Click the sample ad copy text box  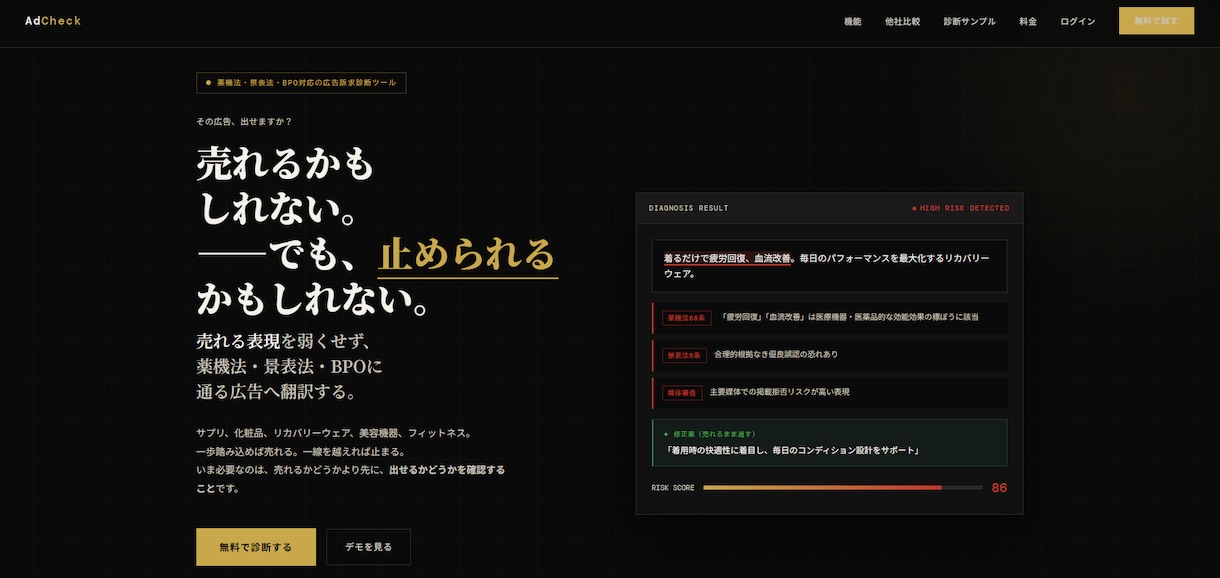[829, 265]
